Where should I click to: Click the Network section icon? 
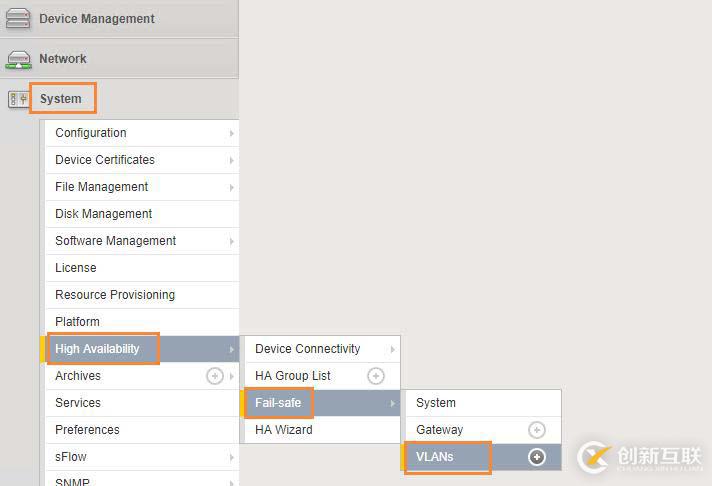pyautogui.click(x=18, y=59)
